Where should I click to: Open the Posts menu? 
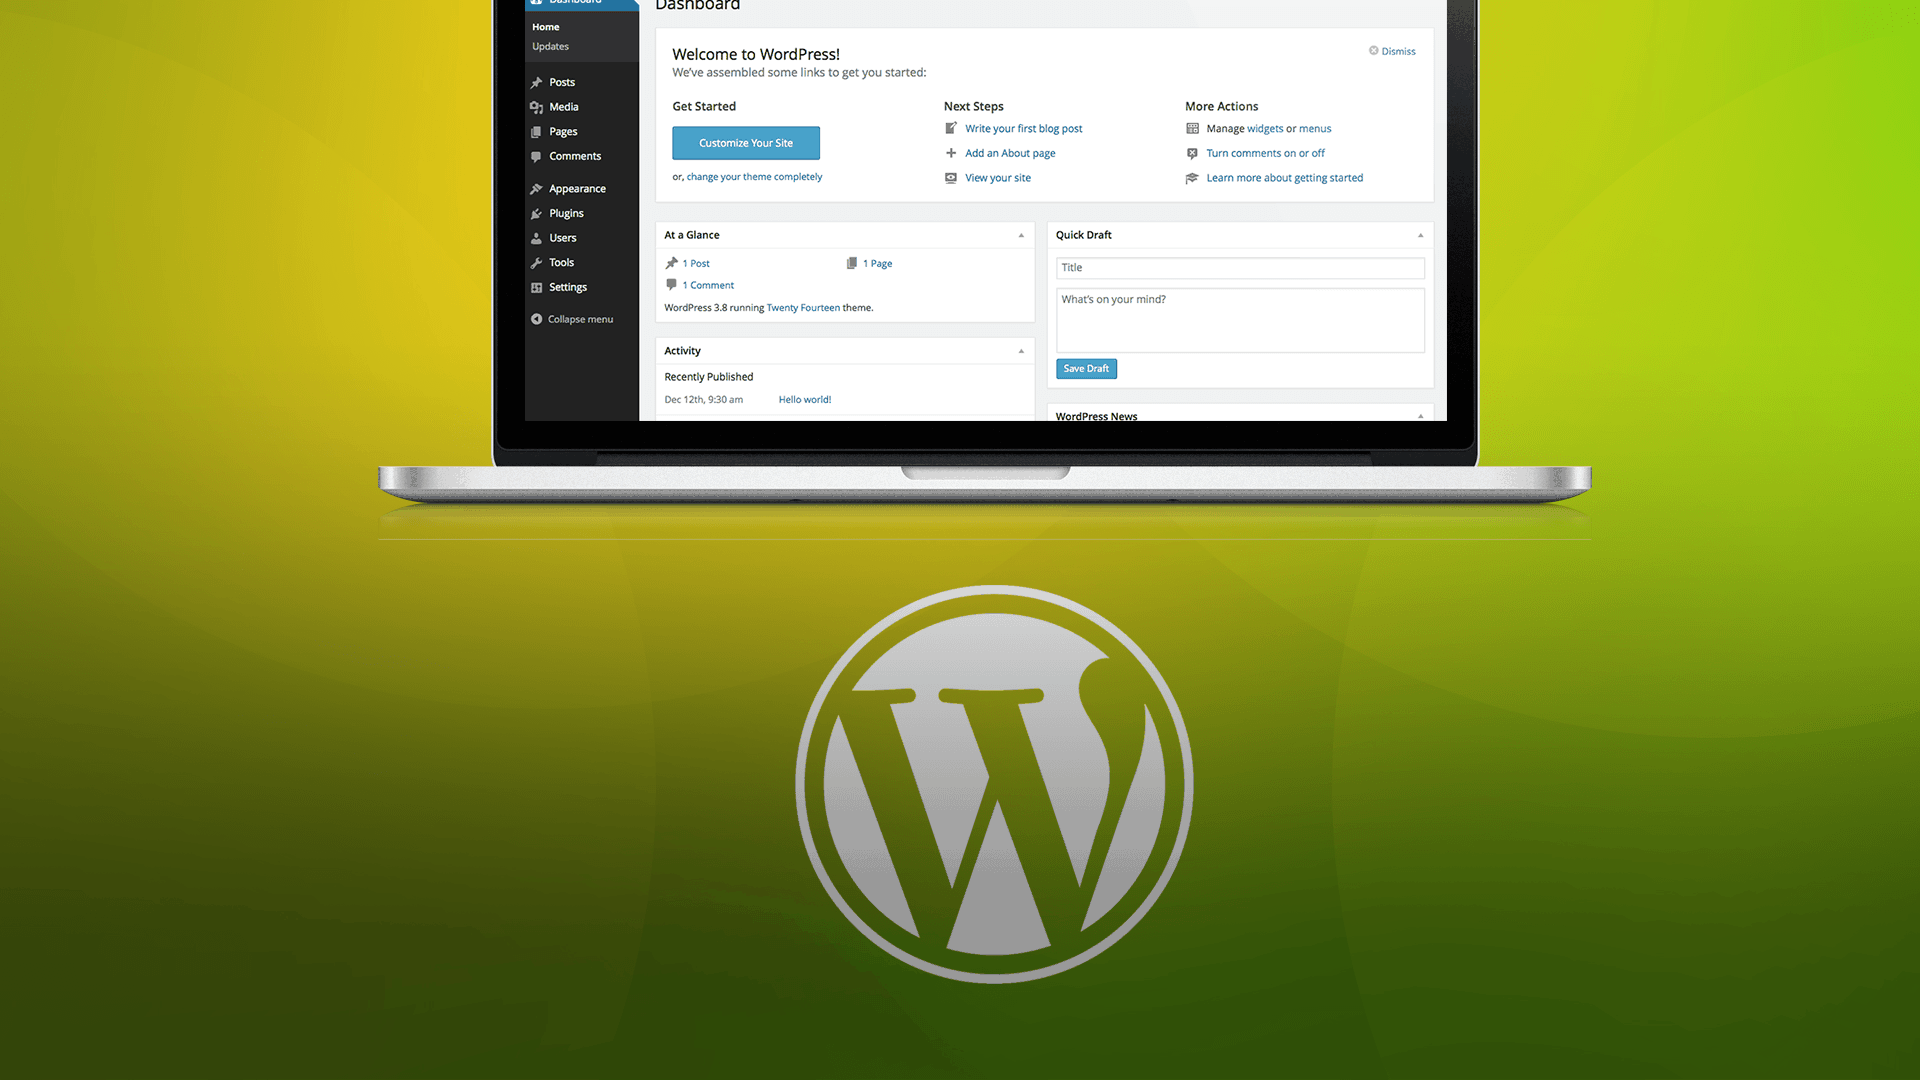coord(562,83)
